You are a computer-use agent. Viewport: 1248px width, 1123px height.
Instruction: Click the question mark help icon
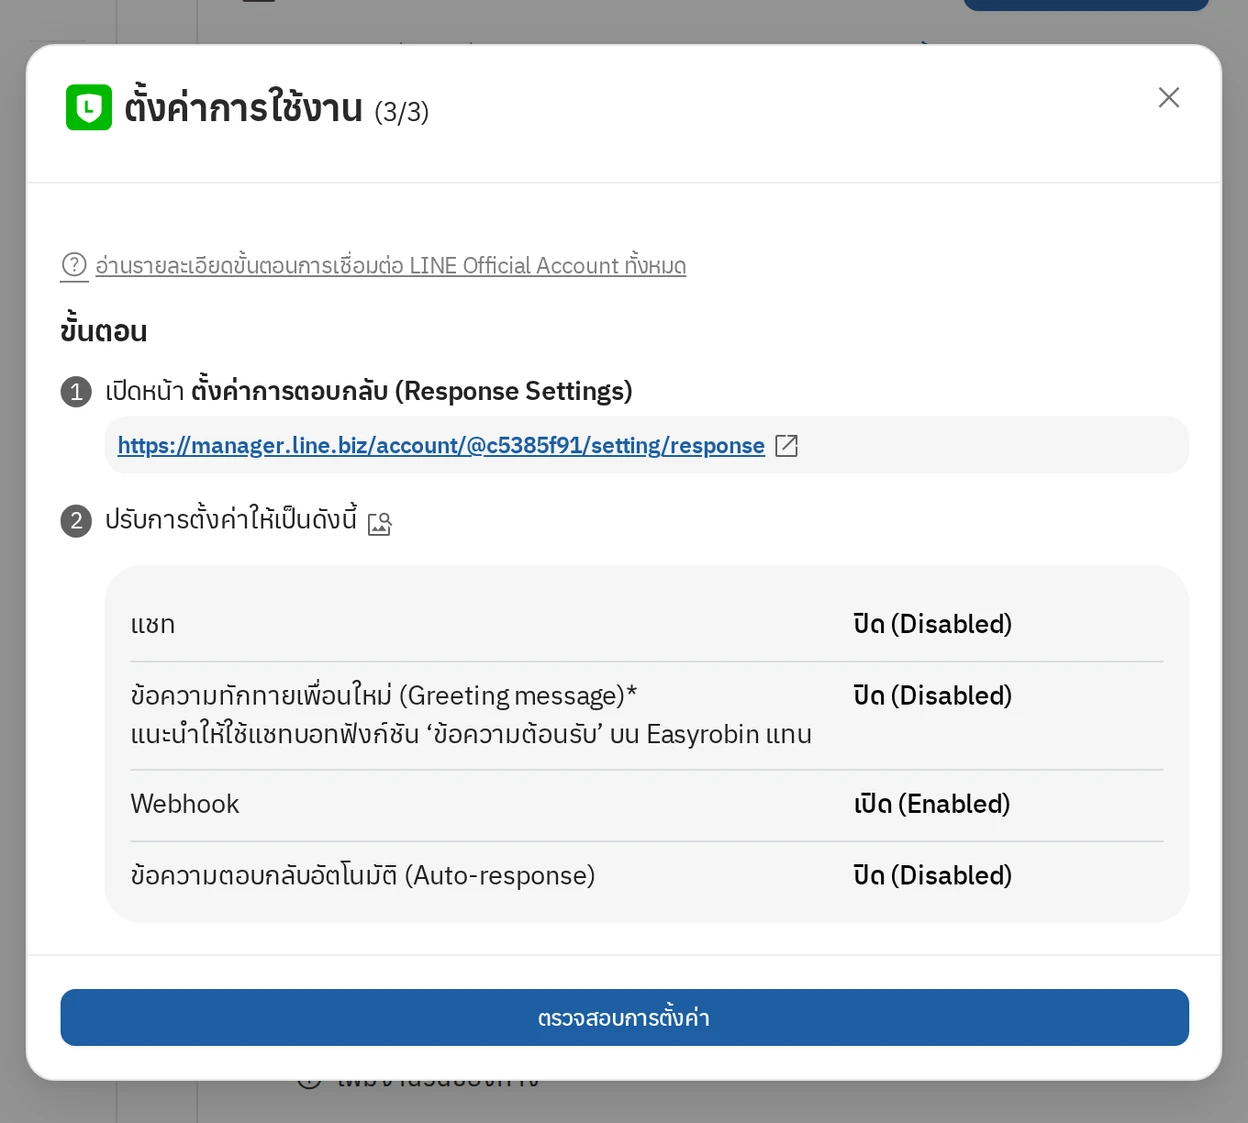[x=74, y=265]
